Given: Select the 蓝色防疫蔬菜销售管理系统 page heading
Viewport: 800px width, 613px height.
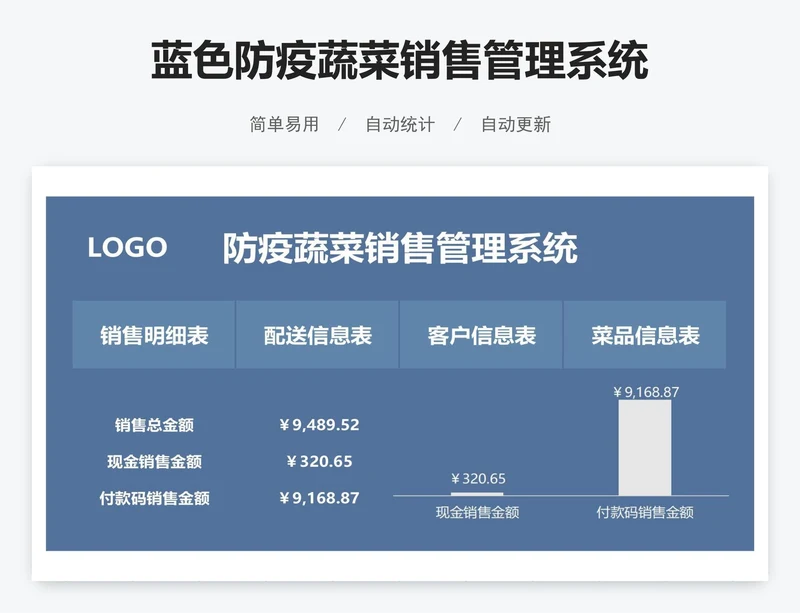Looking at the screenshot, I should click(400, 61).
